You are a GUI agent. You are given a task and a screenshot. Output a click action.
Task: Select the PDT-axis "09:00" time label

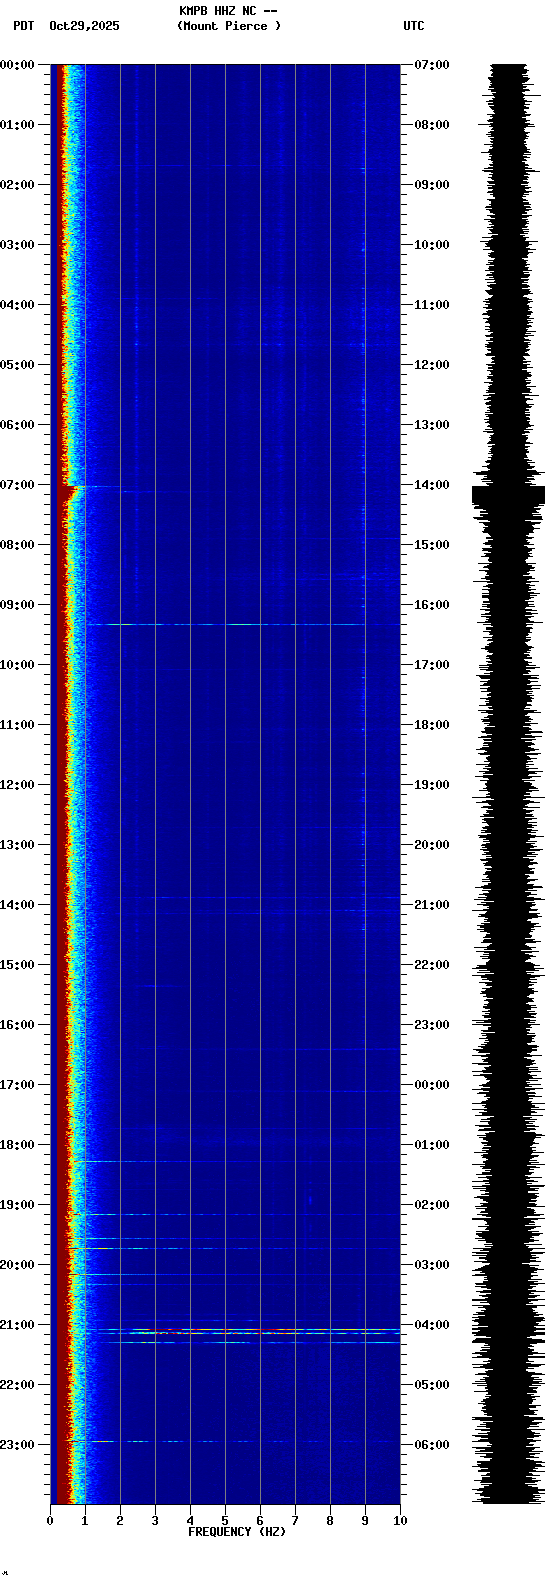click(x=17, y=605)
